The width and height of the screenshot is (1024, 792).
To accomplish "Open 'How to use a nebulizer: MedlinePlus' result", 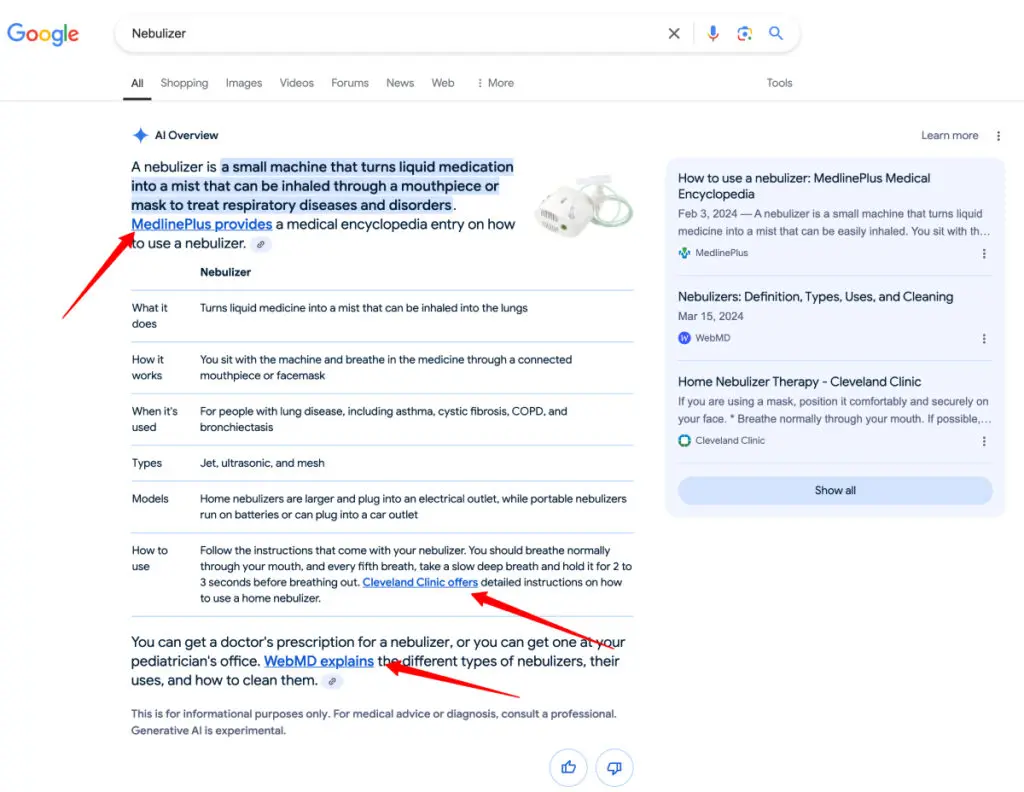I will click(804, 186).
